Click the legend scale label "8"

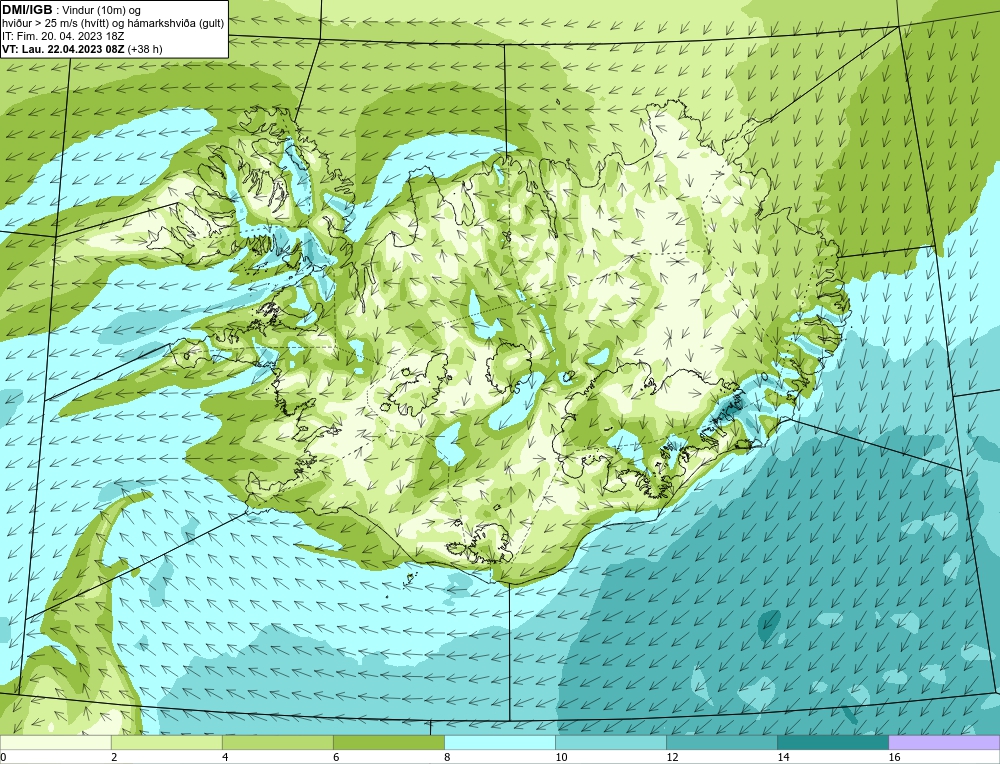coord(448,757)
